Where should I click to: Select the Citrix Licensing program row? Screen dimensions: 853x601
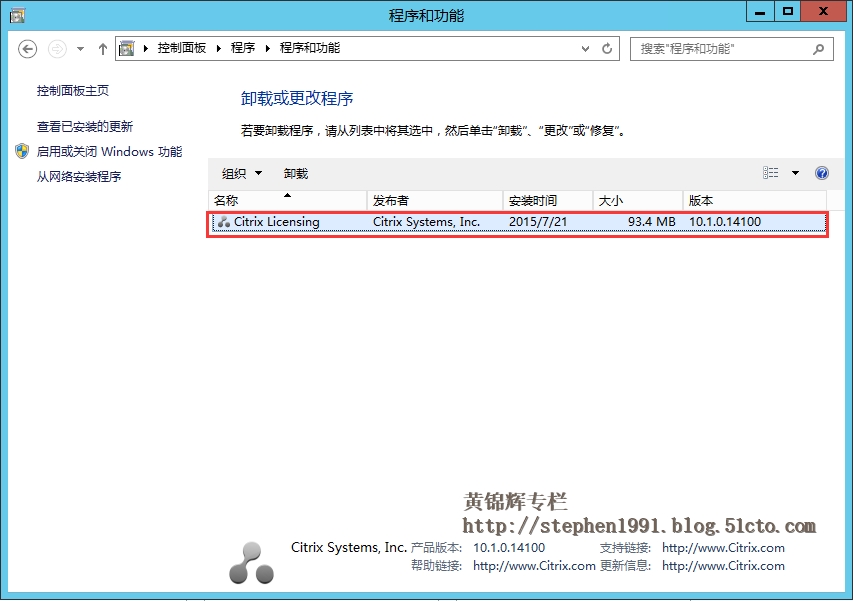518,222
